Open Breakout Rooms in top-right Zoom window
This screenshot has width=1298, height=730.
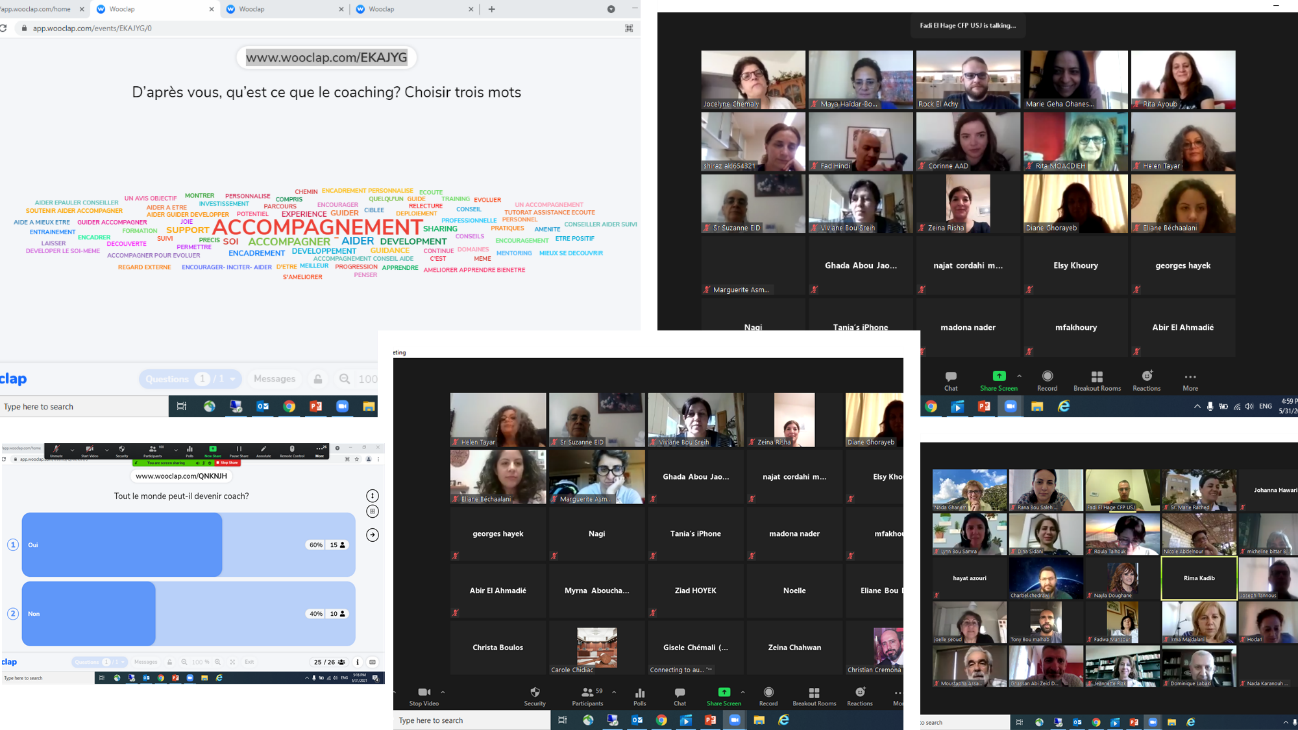coord(1097,381)
